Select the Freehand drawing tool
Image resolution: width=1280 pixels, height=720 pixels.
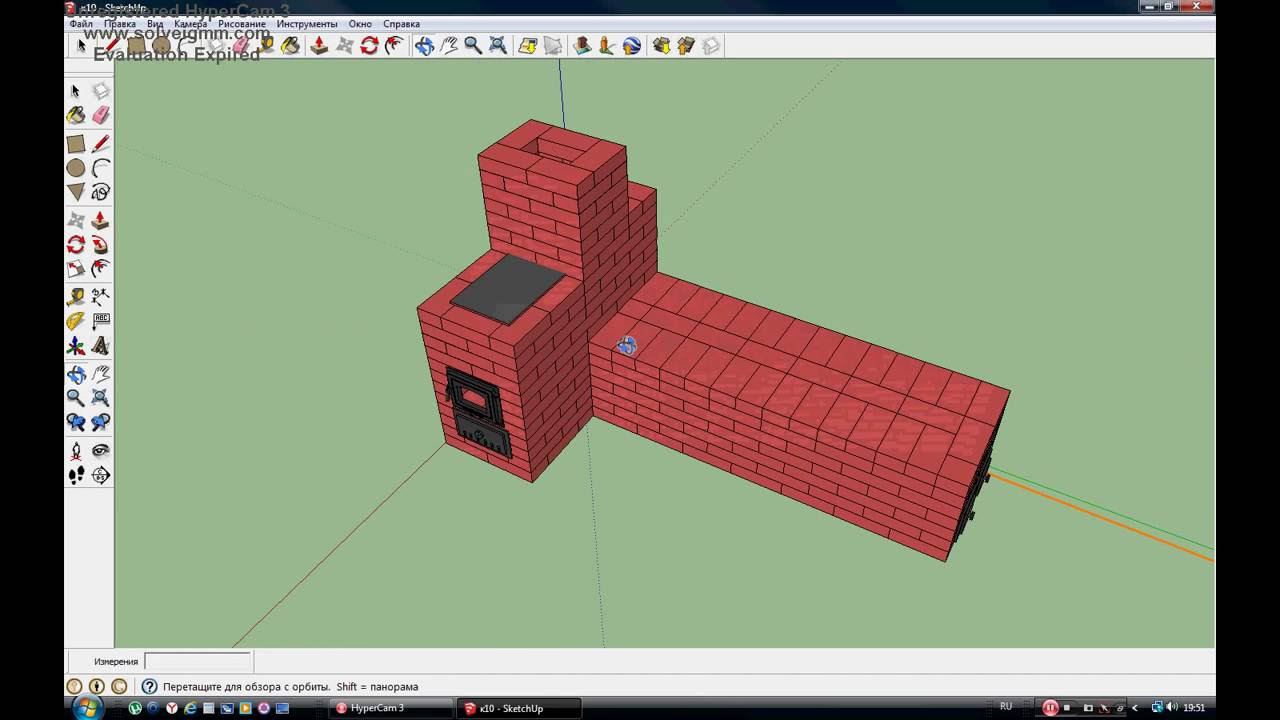101,192
